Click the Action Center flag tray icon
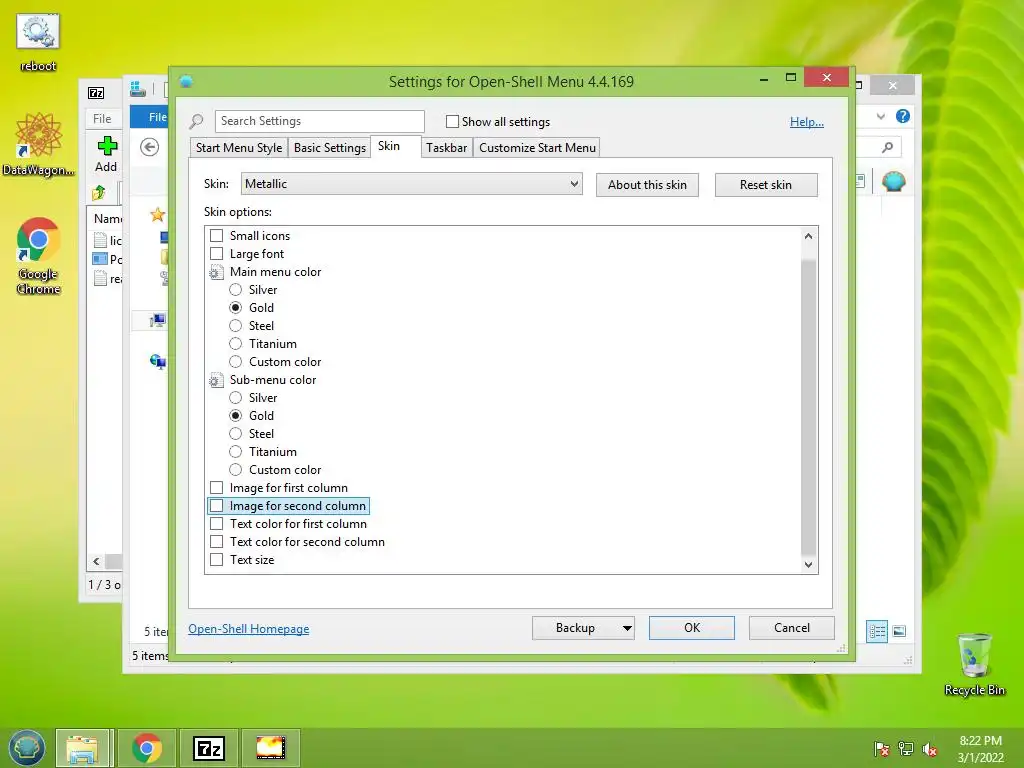This screenshot has width=1024, height=768. [881, 749]
